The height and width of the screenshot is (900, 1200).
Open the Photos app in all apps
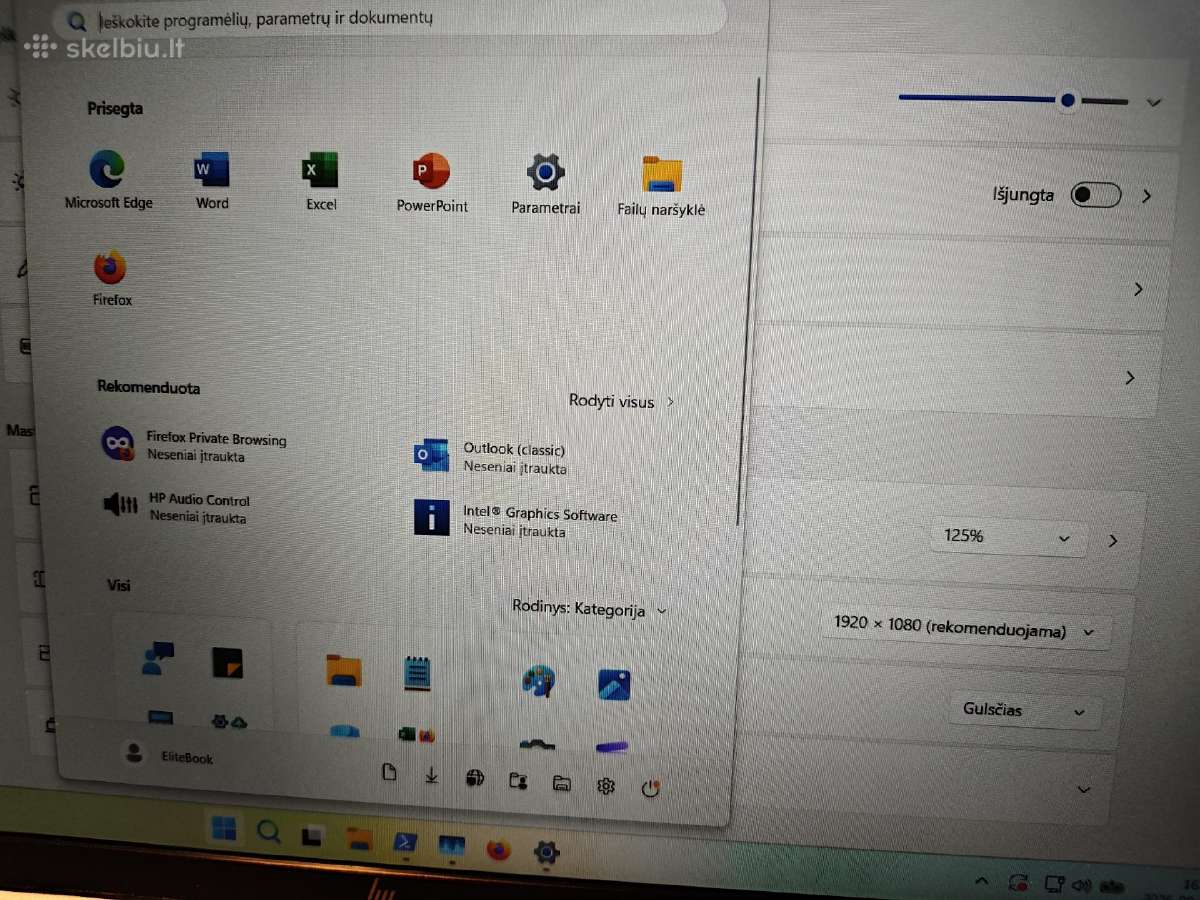(613, 684)
